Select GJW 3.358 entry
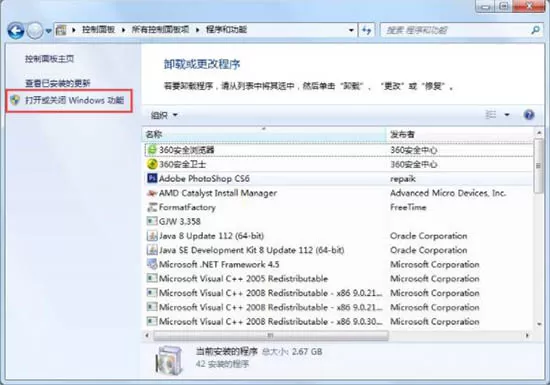The image size is (550, 385). (x=180, y=221)
